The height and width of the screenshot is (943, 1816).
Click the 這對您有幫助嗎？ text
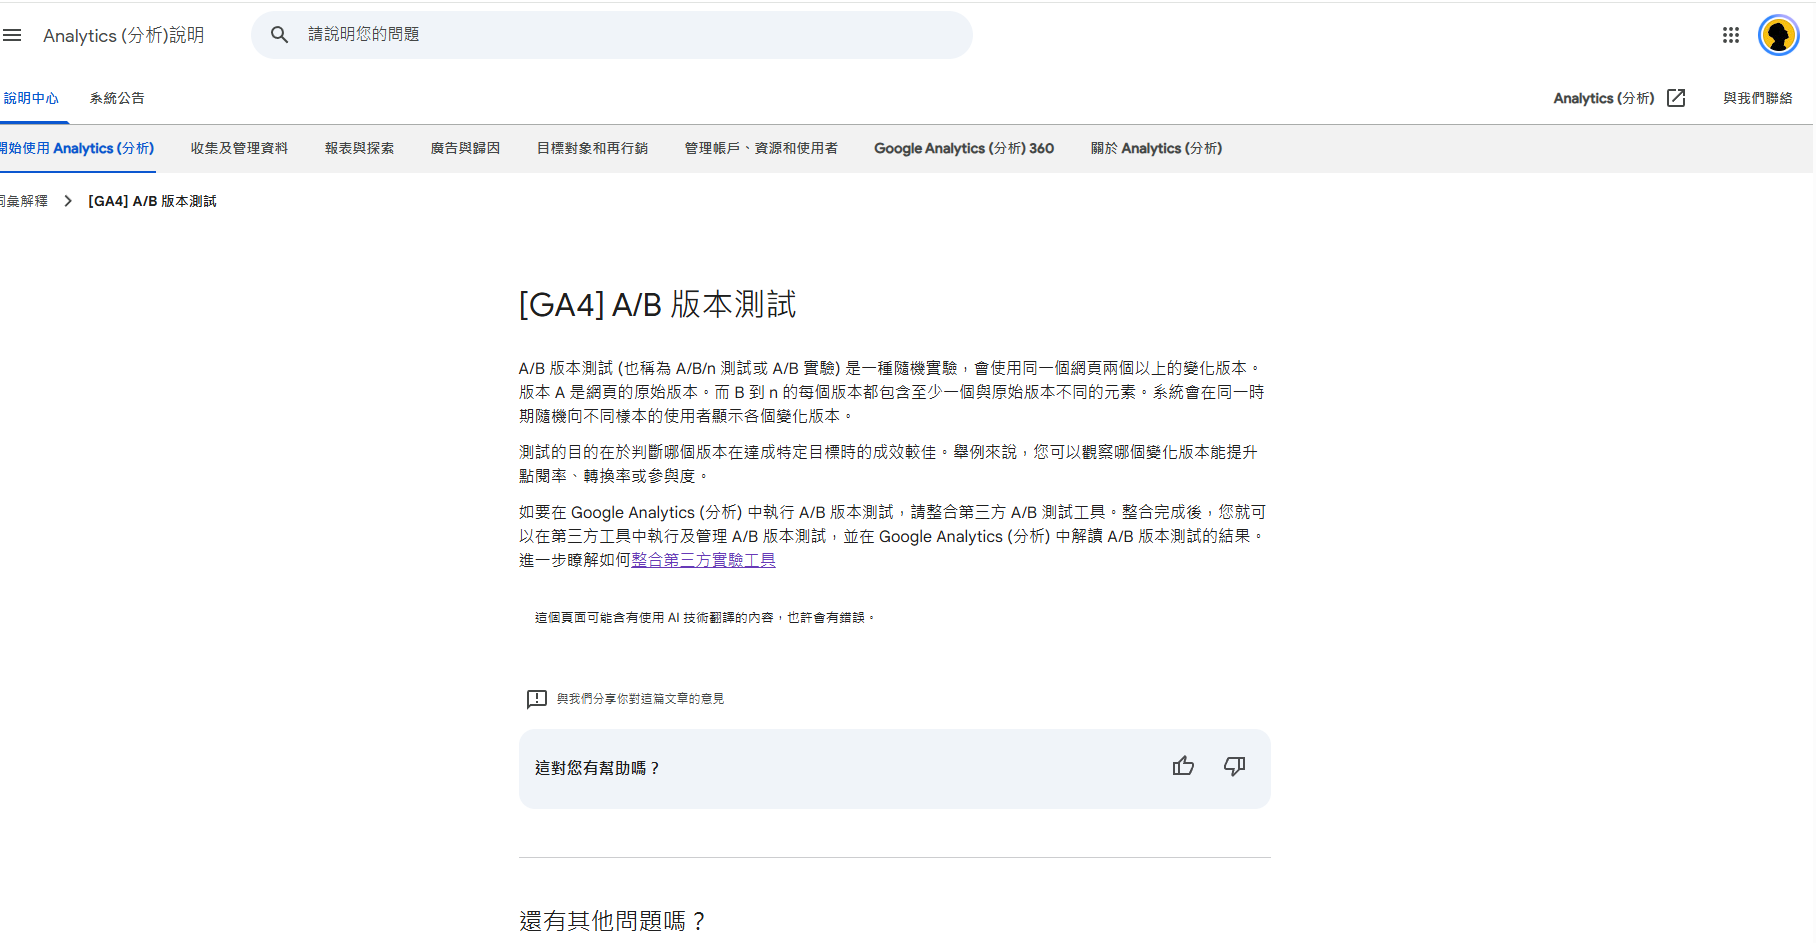pos(598,768)
